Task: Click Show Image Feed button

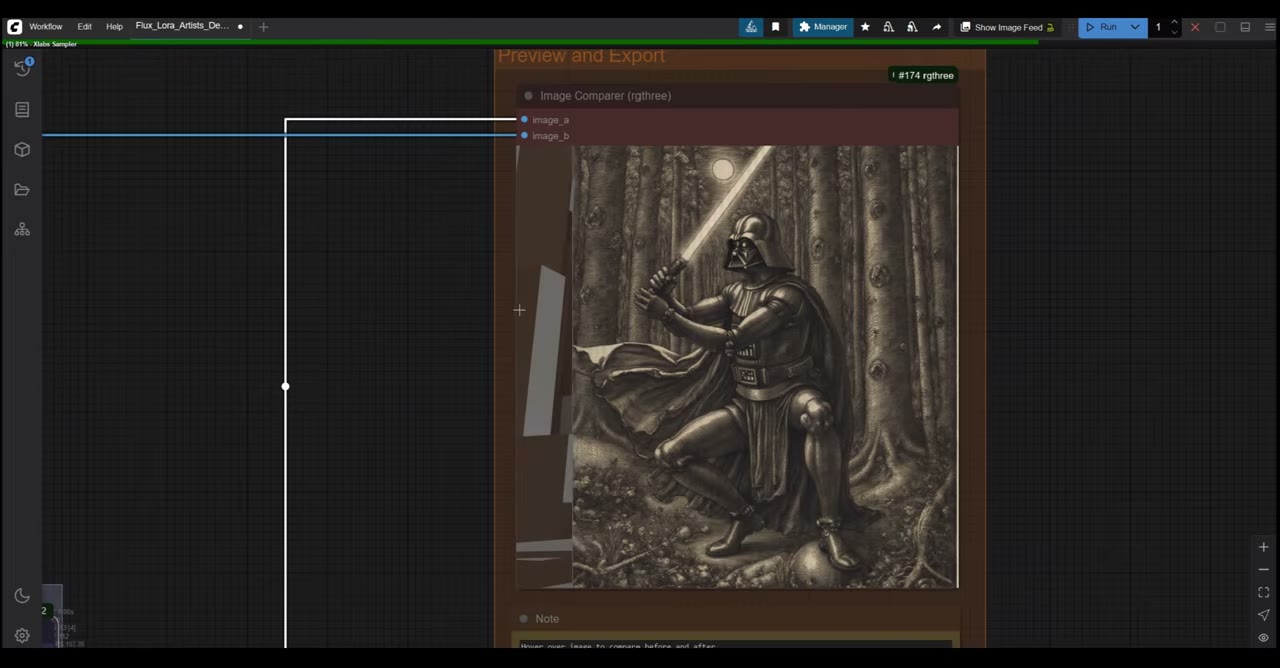Action: [x=1007, y=27]
